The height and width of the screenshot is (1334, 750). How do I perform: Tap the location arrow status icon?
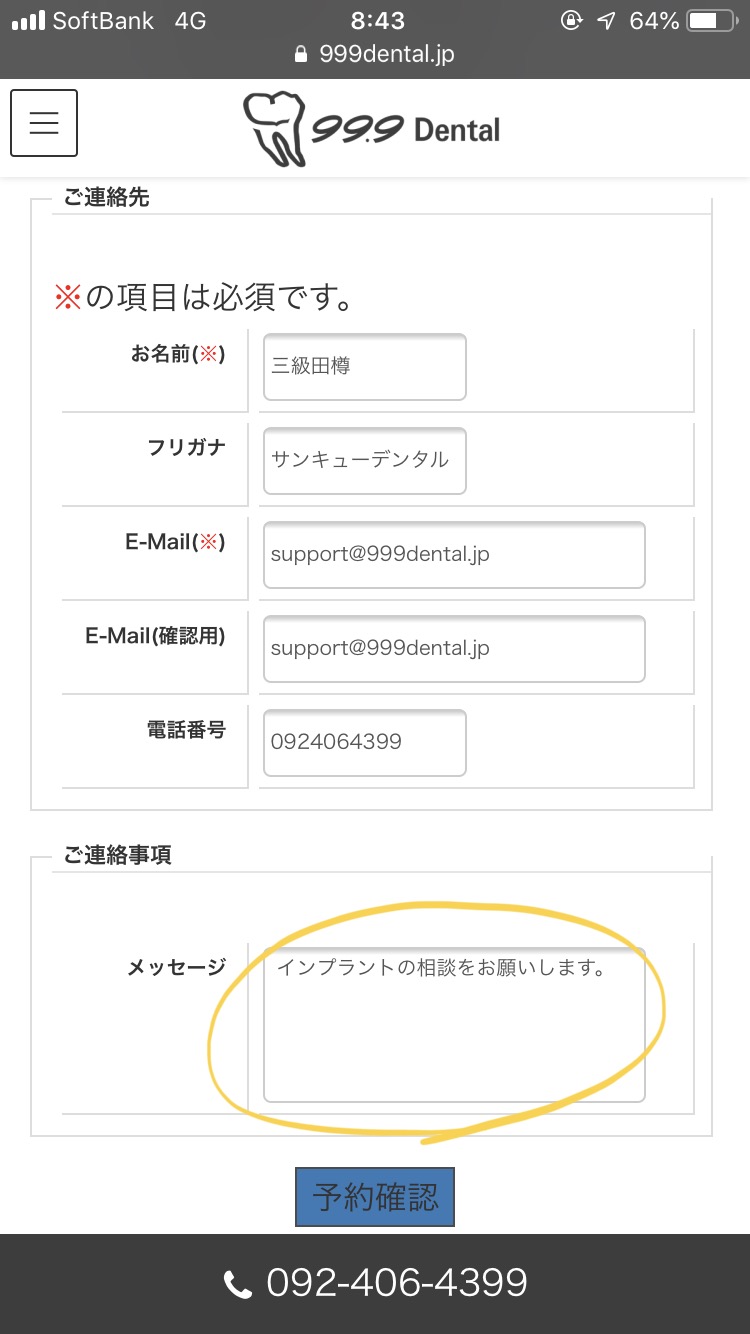[x=607, y=21]
